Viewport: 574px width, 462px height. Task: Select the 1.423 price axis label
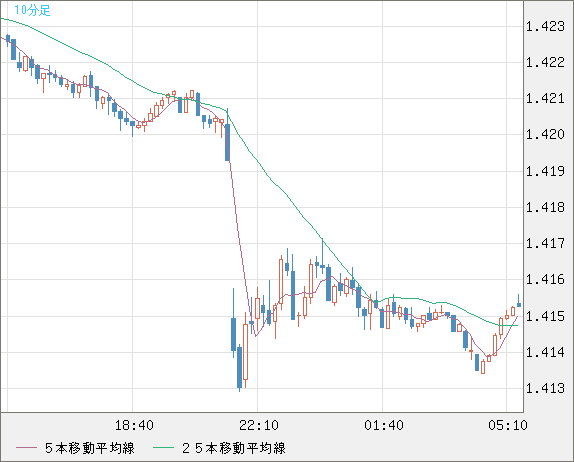pyautogui.click(x=545, y=26)
